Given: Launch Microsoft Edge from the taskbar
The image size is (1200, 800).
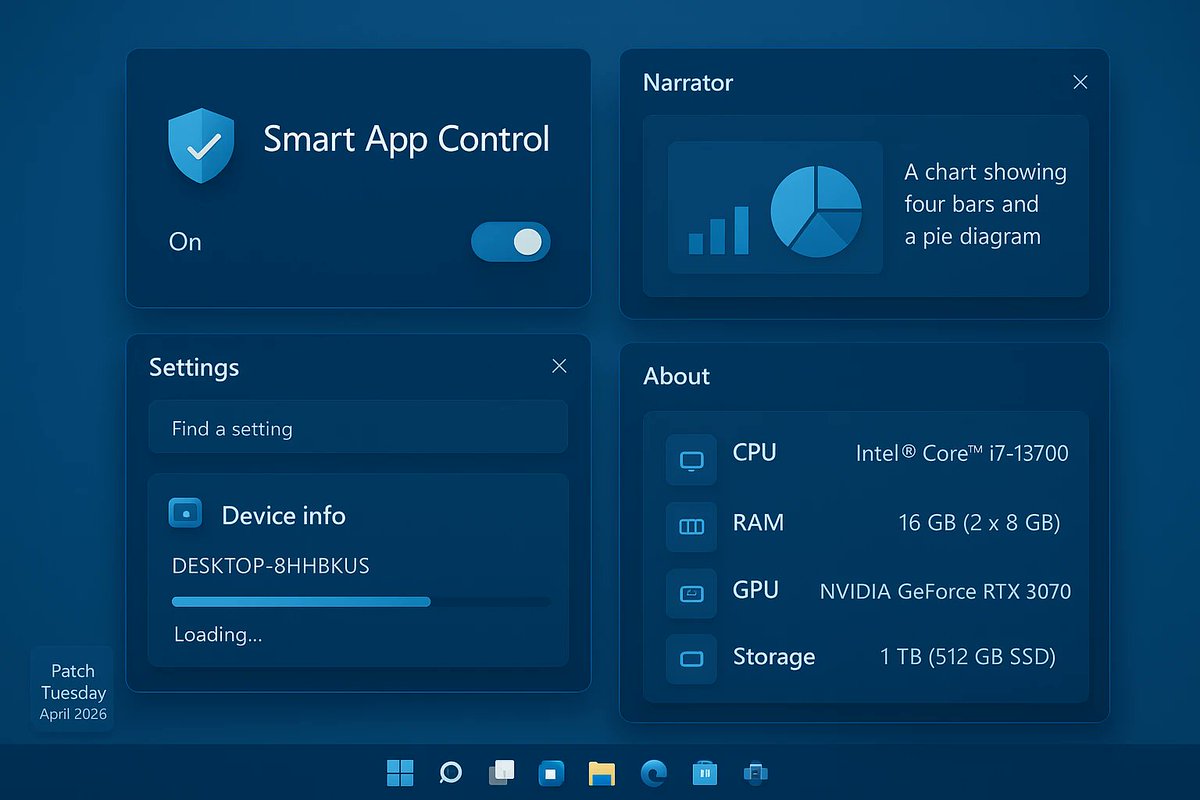Looking at the screenshot, I should 653,772.
